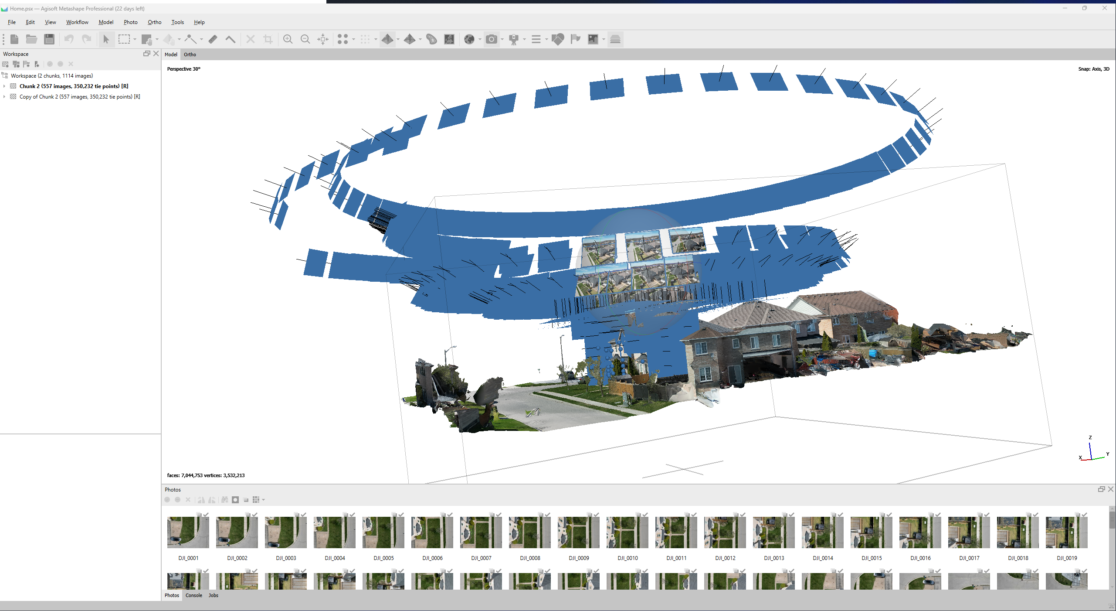Undock the Workspace panel

coord(147,53)
